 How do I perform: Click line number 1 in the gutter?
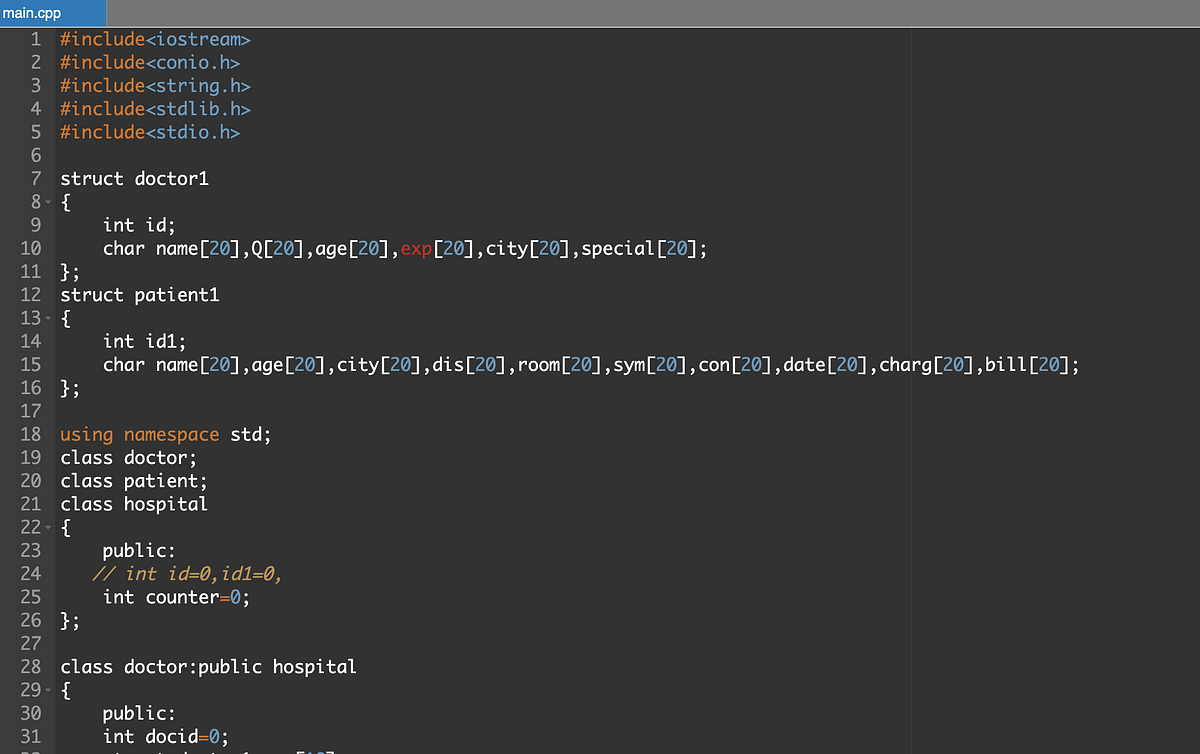pos(34,39)
